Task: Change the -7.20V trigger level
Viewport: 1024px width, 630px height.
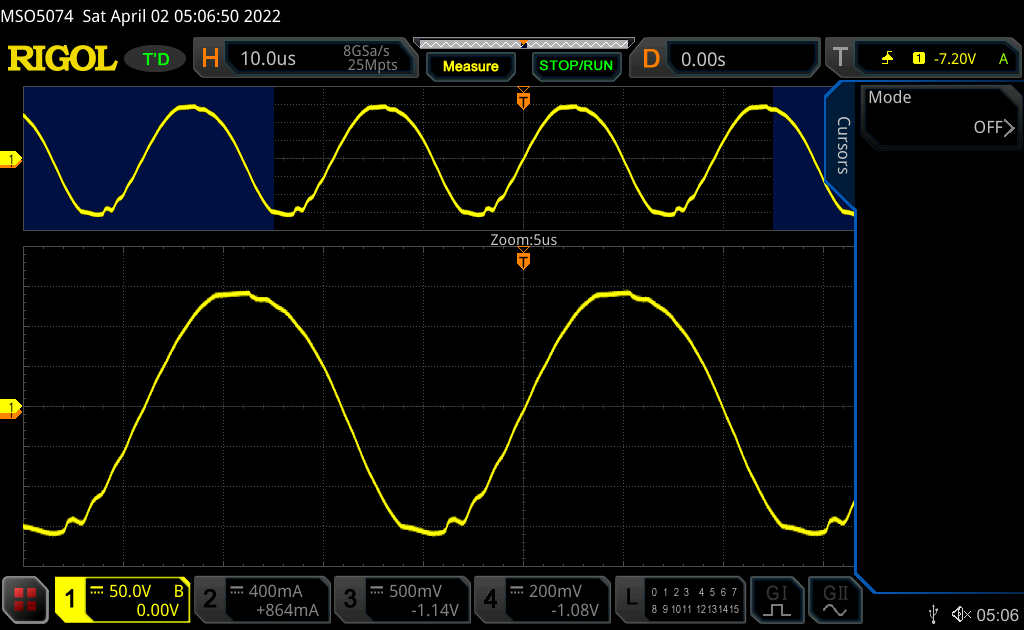Action: [x=954, y=59]
